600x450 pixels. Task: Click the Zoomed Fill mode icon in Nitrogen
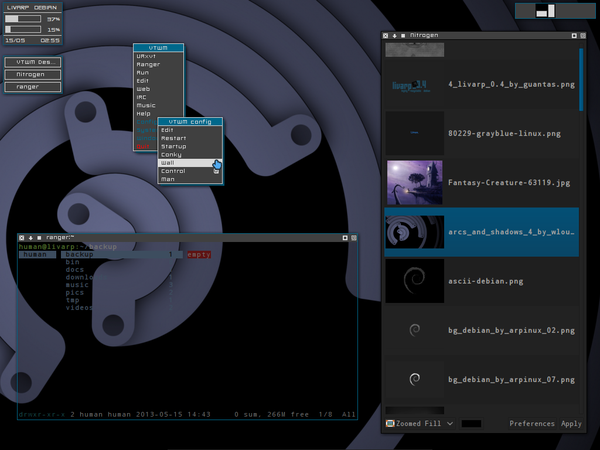point(390,423)
